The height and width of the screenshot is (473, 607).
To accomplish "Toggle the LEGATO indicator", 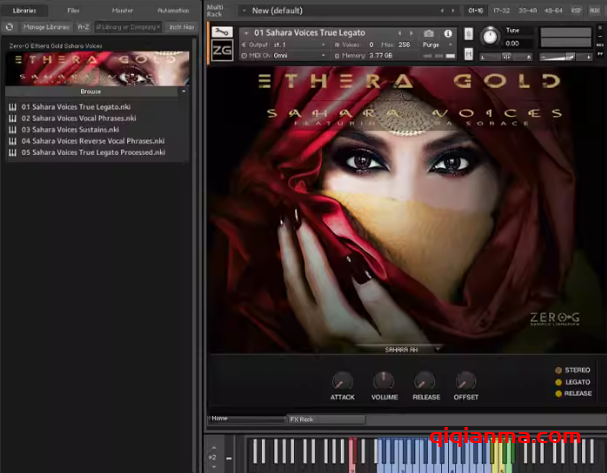I will point(559,382).
